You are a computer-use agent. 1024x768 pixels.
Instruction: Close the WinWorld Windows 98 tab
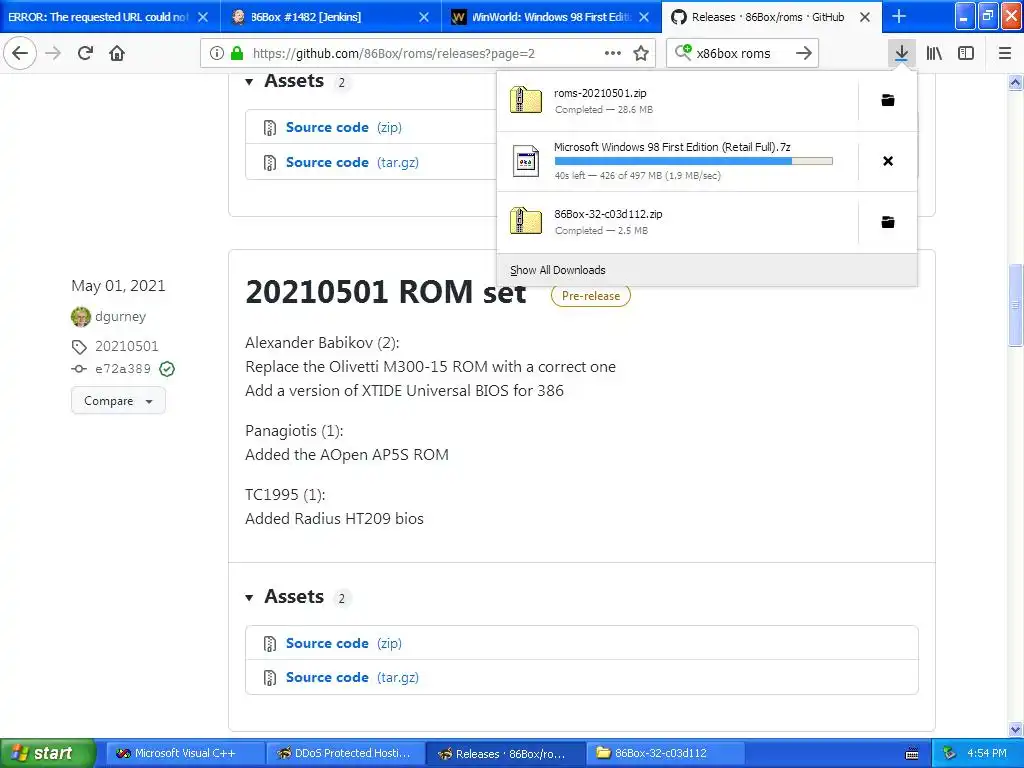click(x=644, y=17)
